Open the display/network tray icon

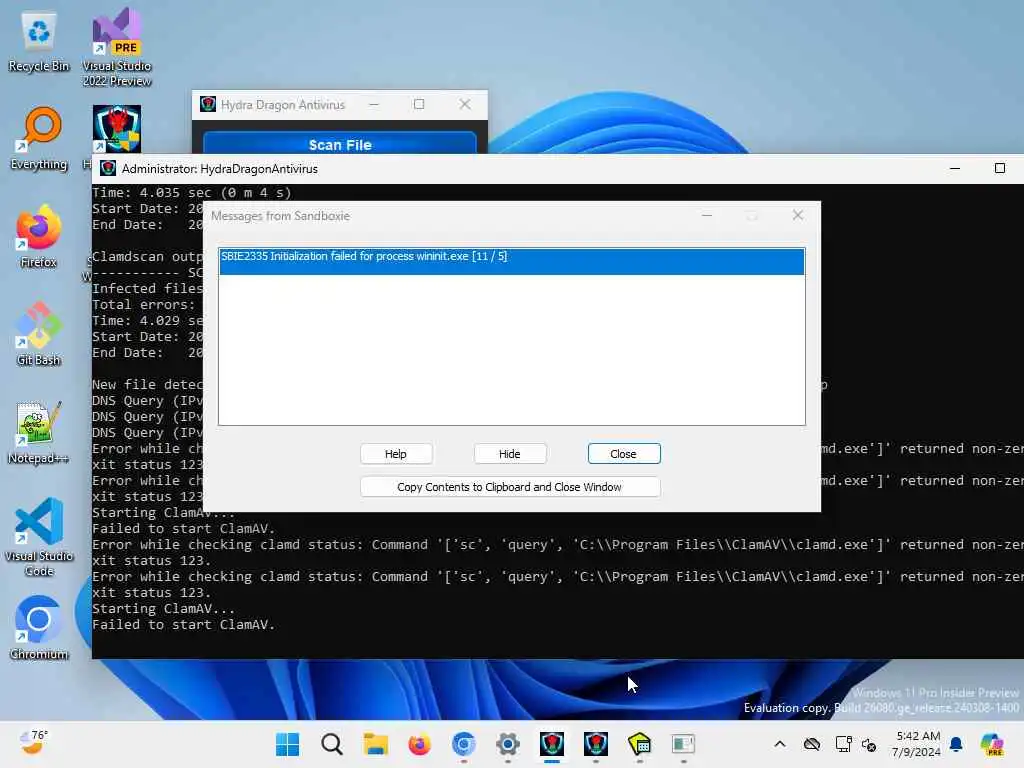[843, 744]
